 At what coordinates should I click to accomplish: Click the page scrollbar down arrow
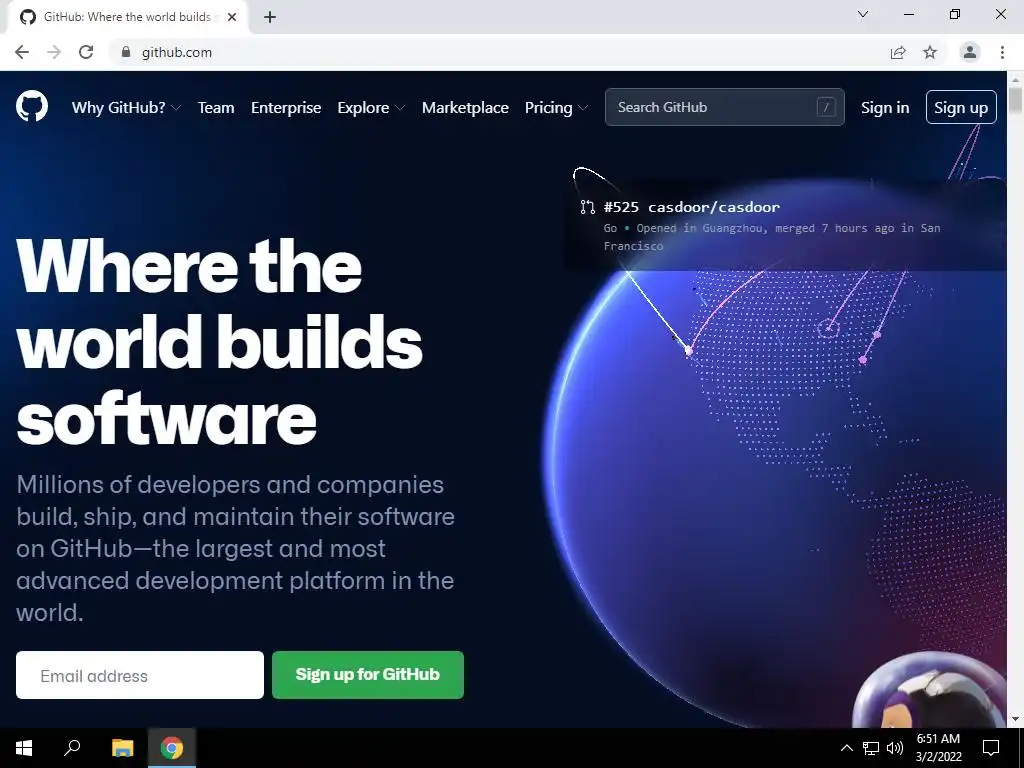[1015, 719]
